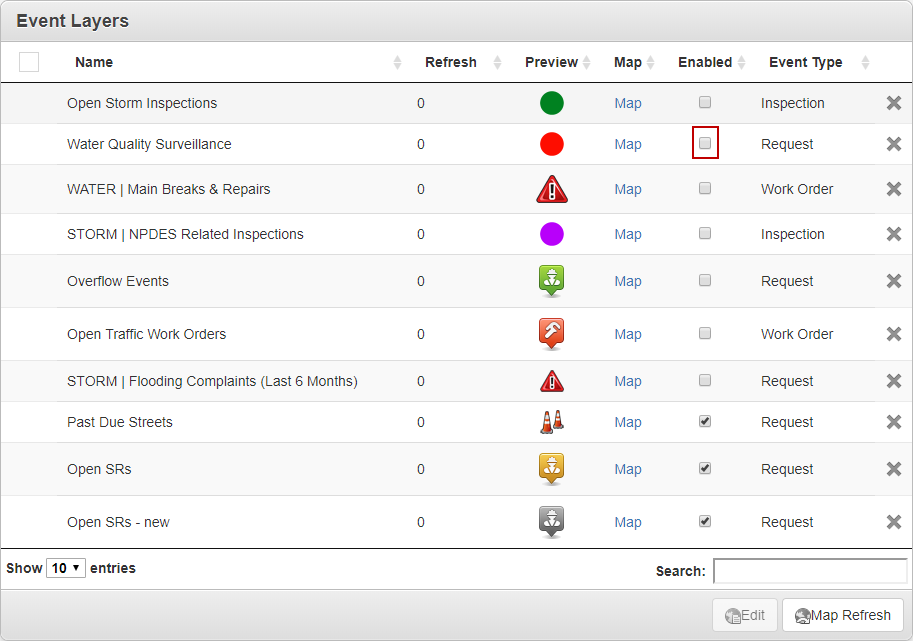Viewport: 913px width, 641px height.
Task: Click the yellow marker icon for Open SRs
Action: click(552, 469)
